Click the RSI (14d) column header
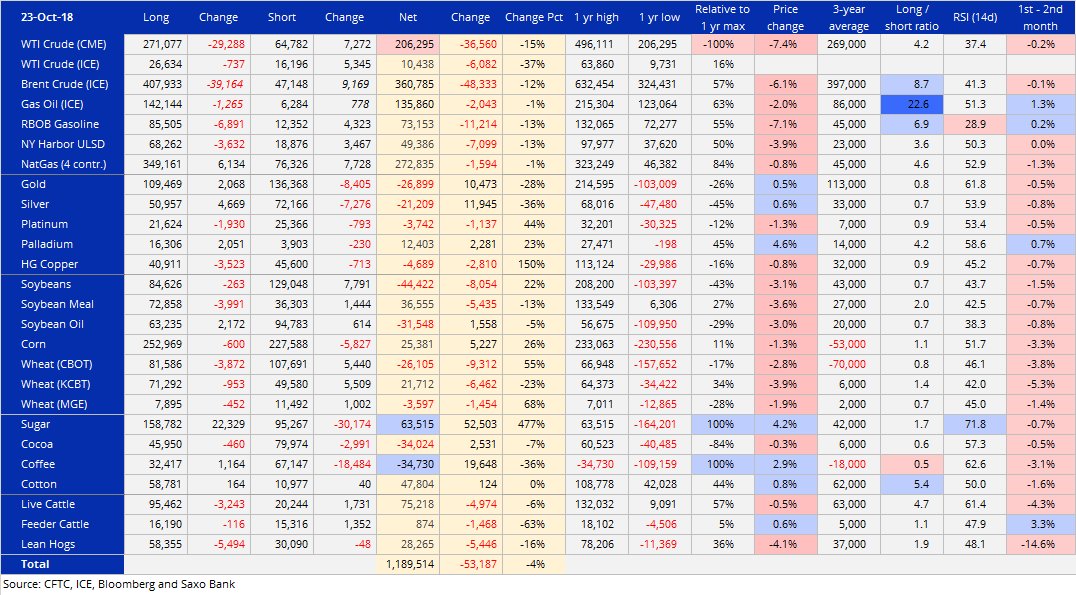 point(968,17)
